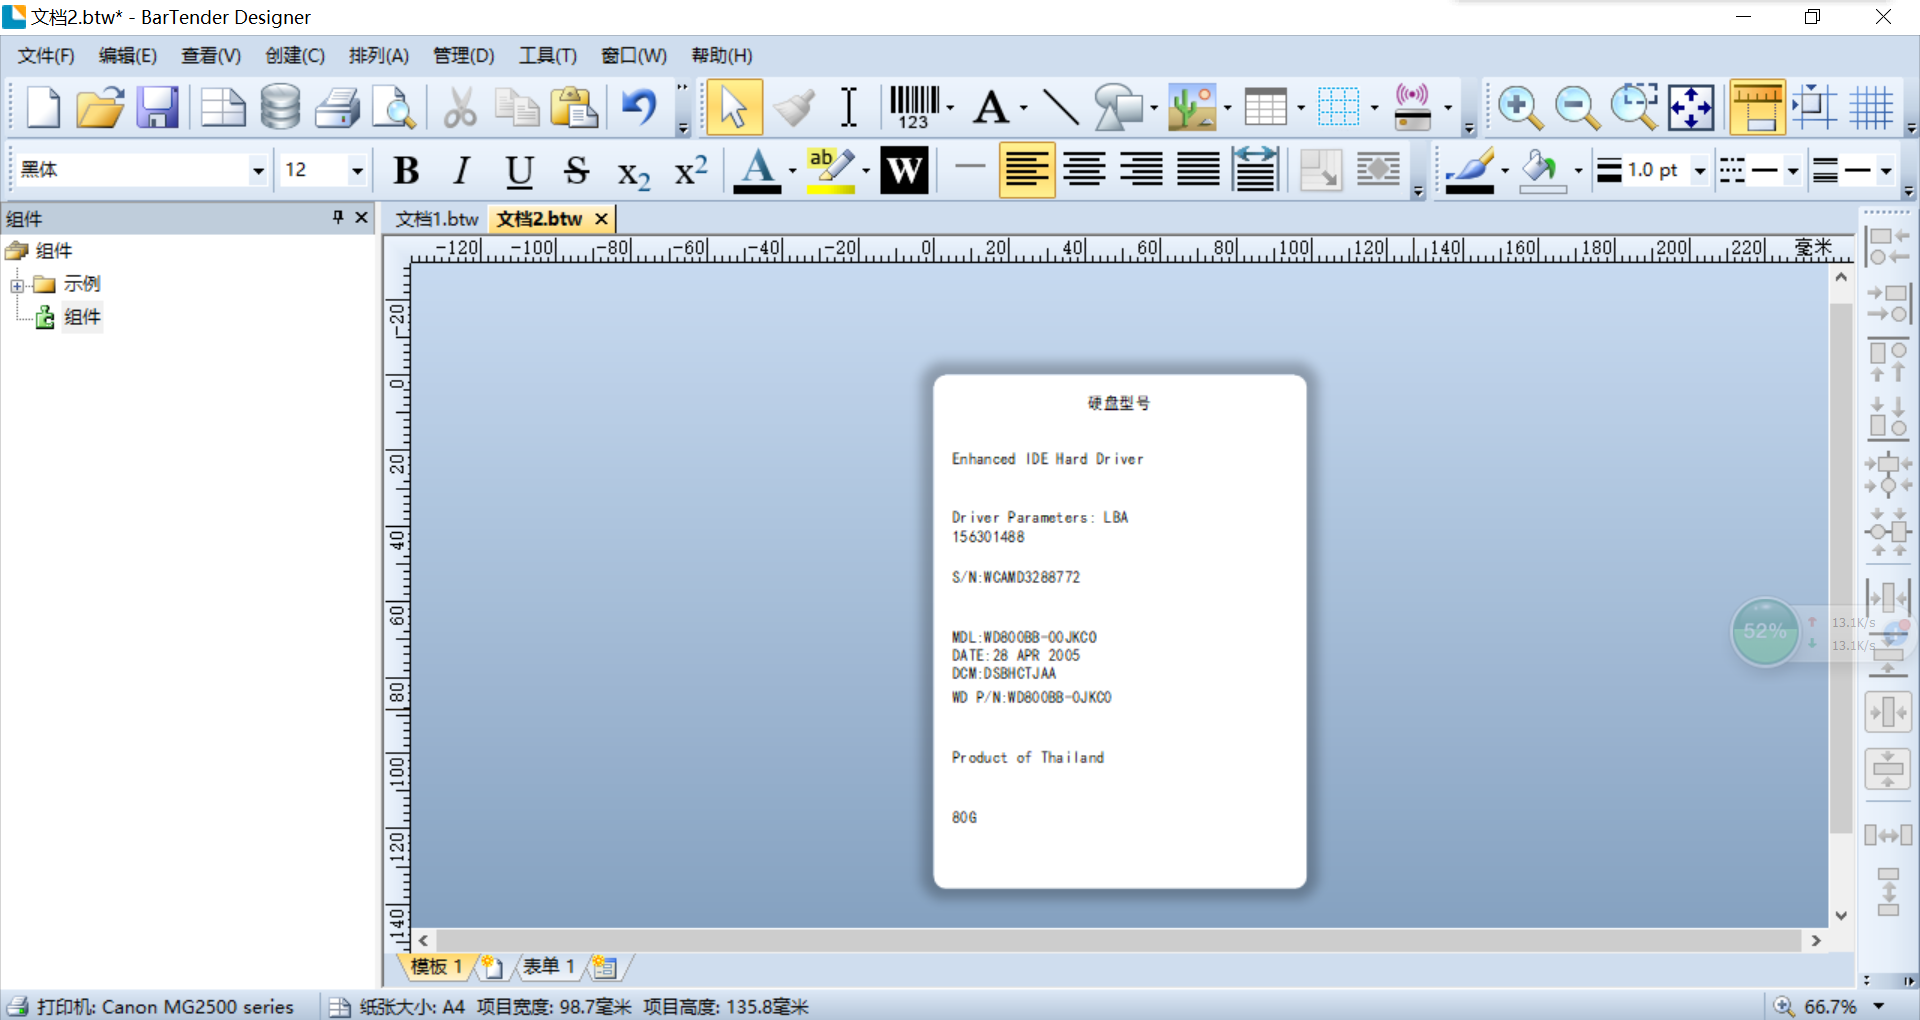Open a file with the folder icon
The width and height of the screenshot is (1920, 1020).
[100, 107]
